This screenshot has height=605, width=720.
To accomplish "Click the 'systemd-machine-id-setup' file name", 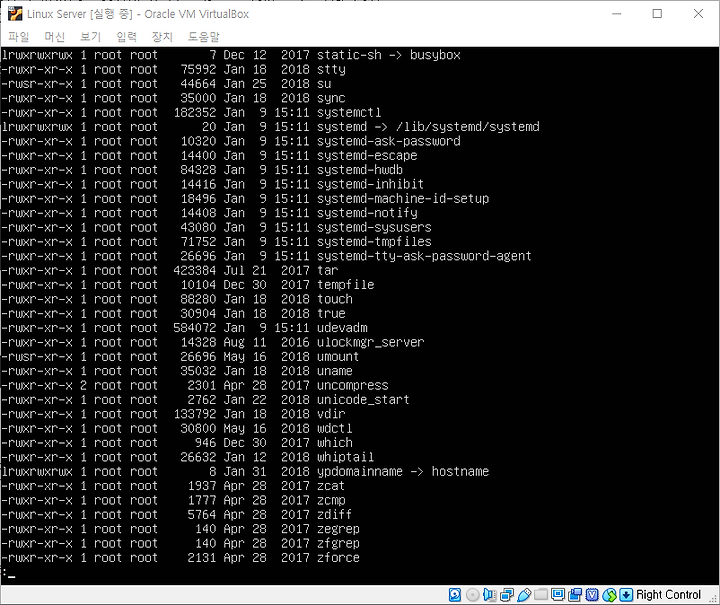I will click(403, 199).
